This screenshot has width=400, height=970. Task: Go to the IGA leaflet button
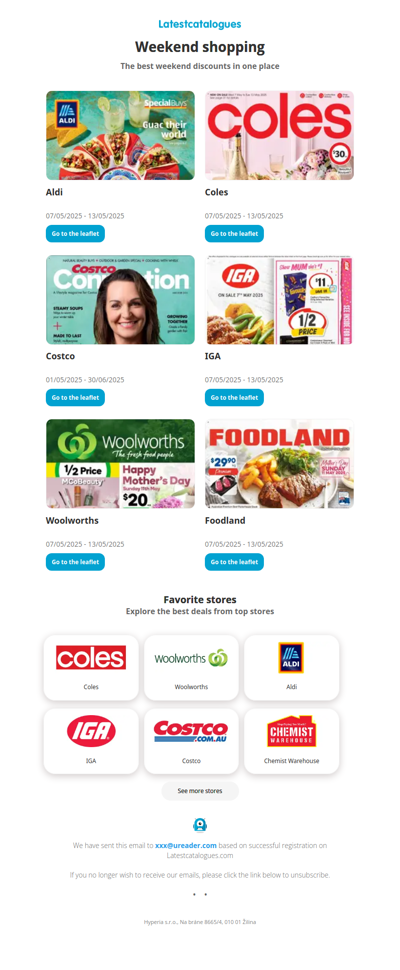pos(234,398)
